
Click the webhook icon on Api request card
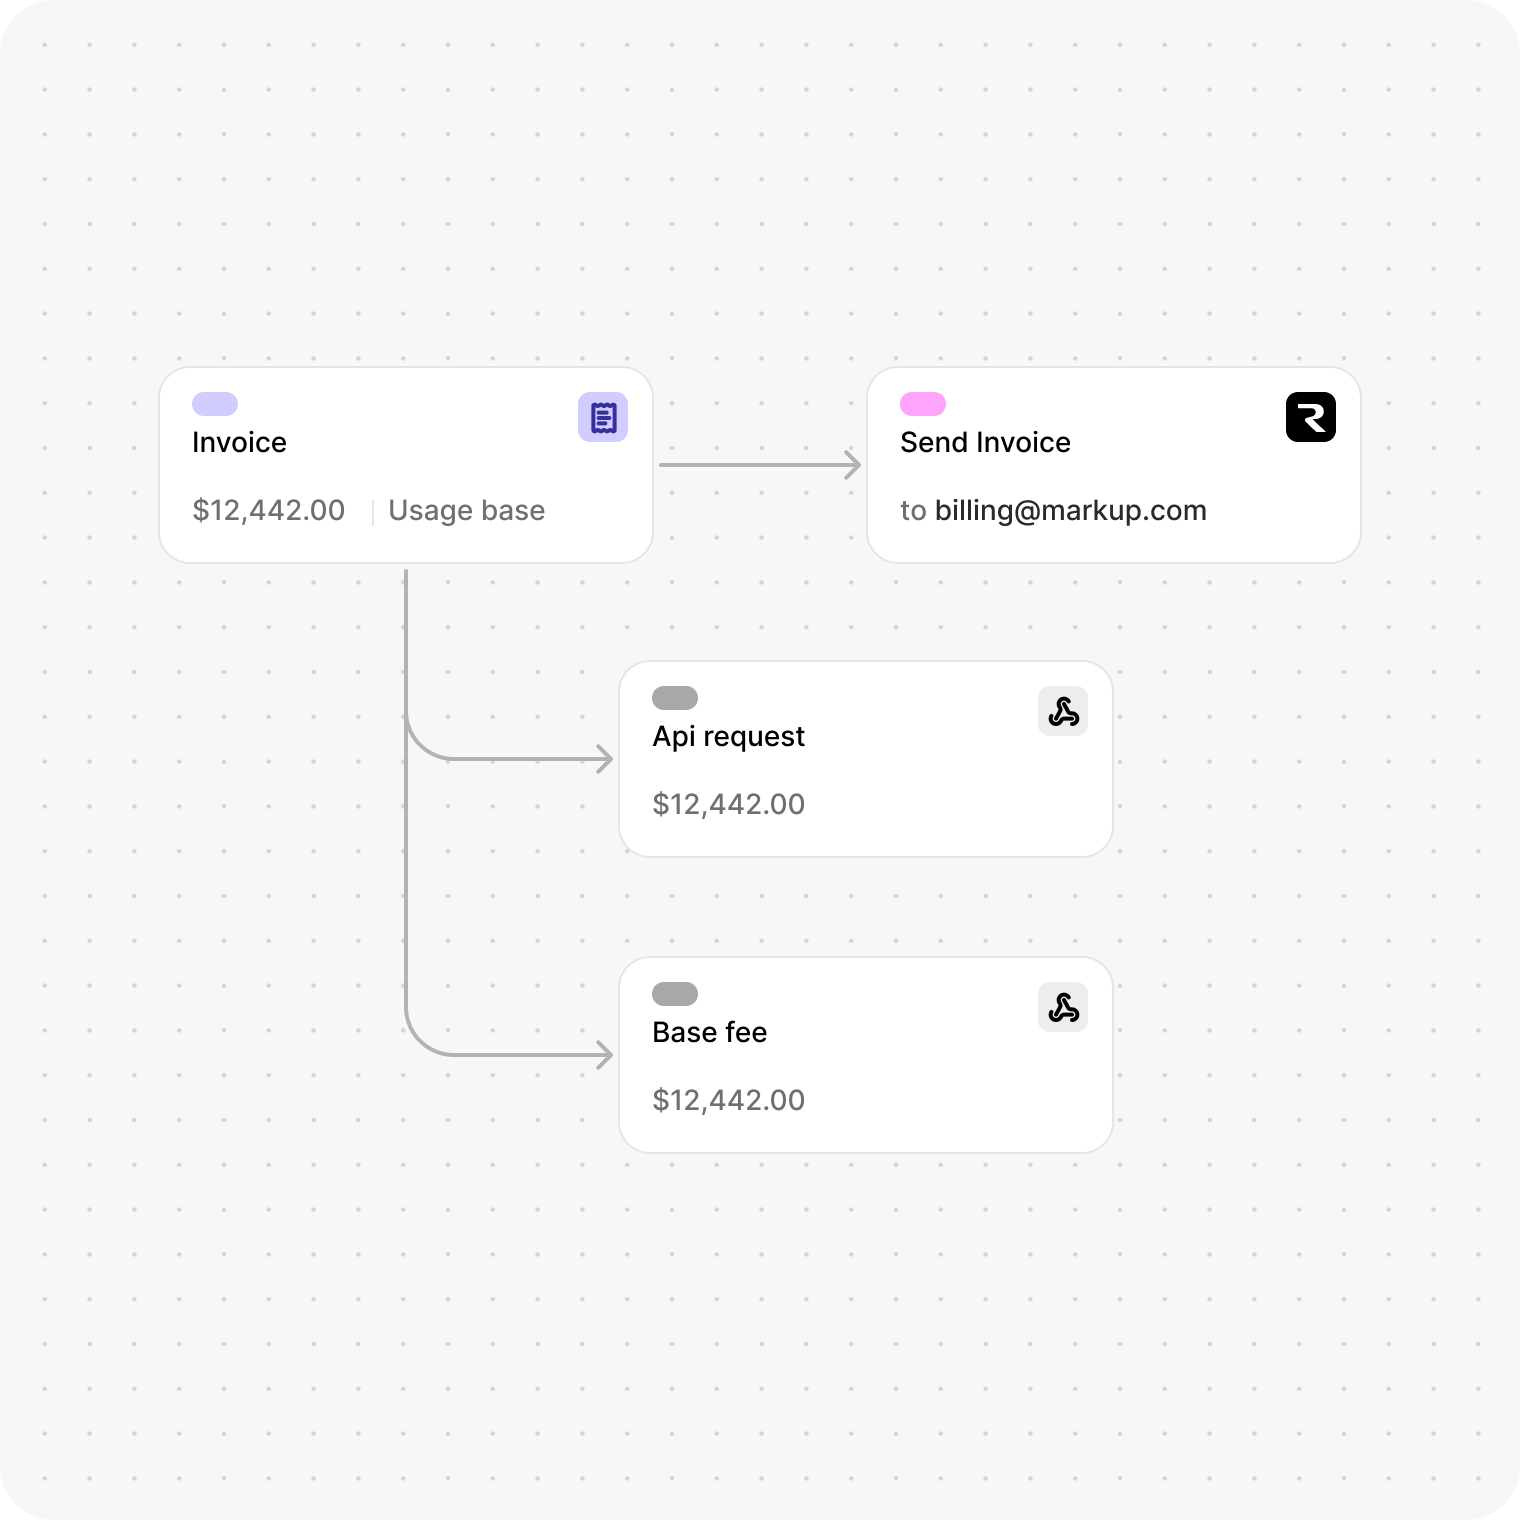[x=1063, y=712]
